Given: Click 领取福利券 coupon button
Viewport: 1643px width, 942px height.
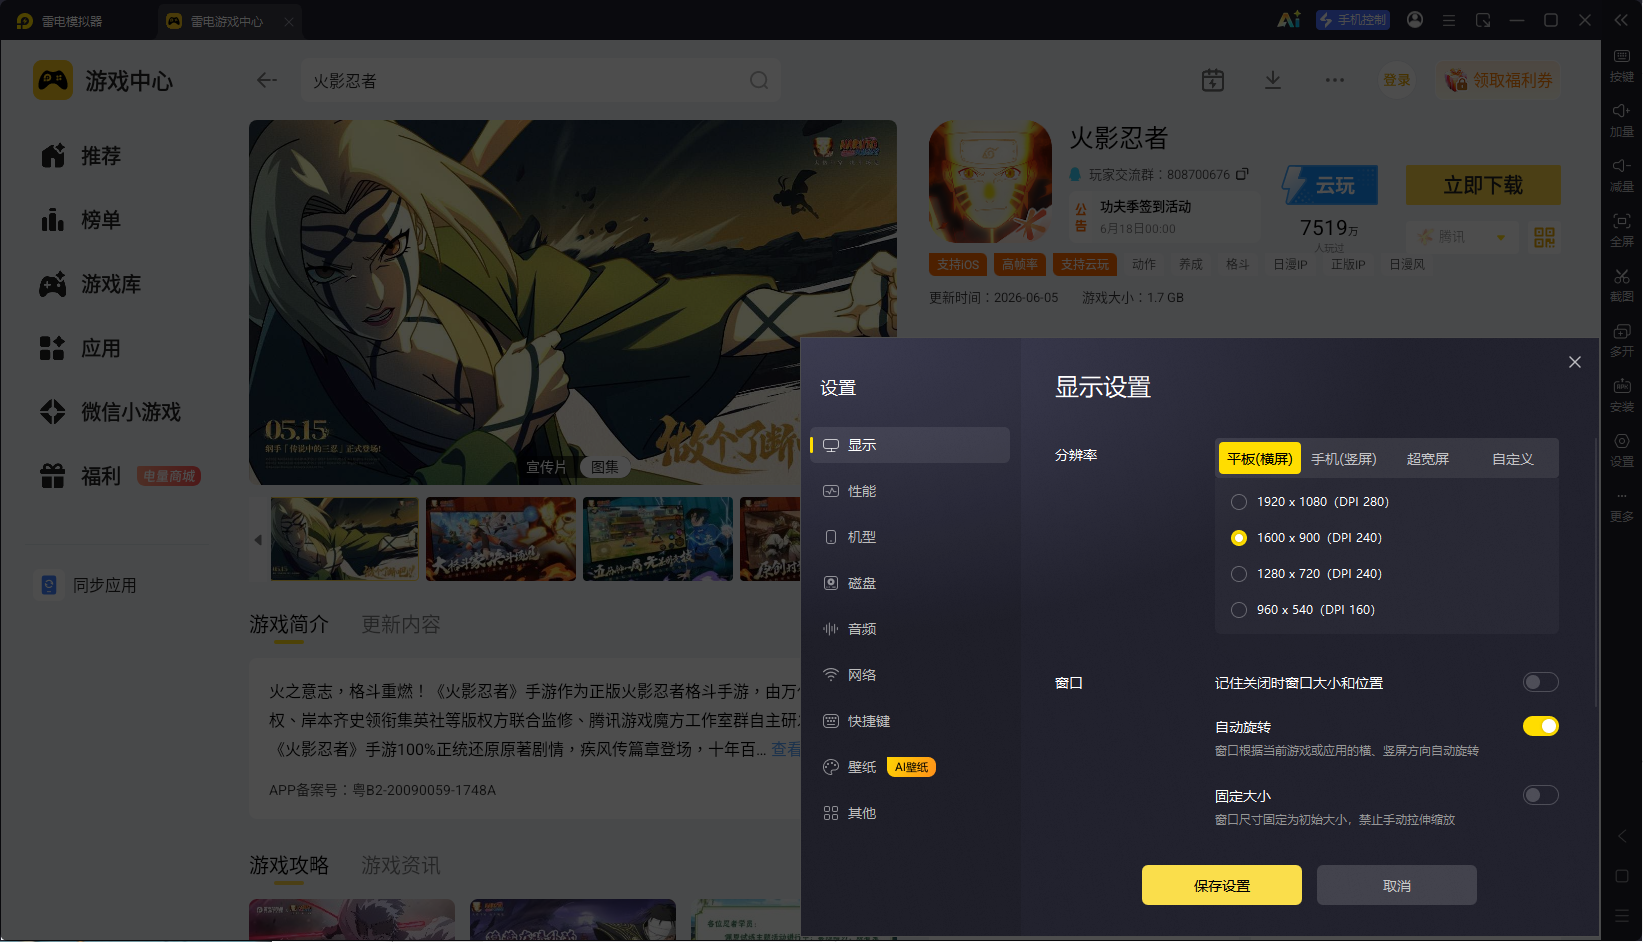Looking at the screenshot, I should tap(1499, 80).
